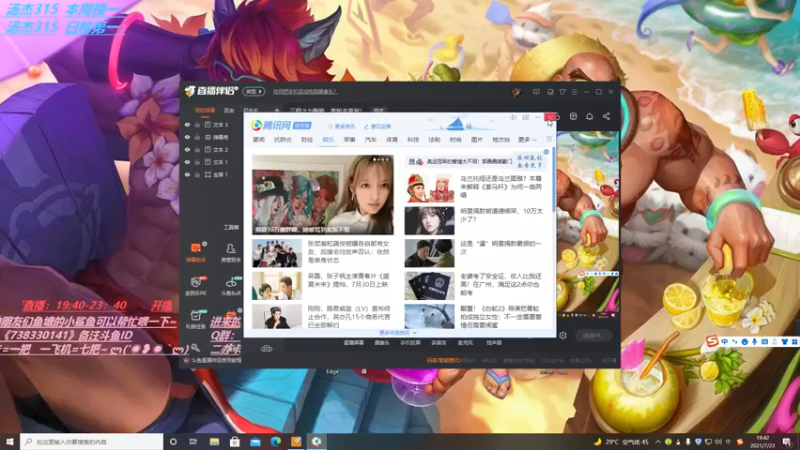Close the calligraphy ad in news popup
Viewport: 800px width, 450px height.
[546, 152]
